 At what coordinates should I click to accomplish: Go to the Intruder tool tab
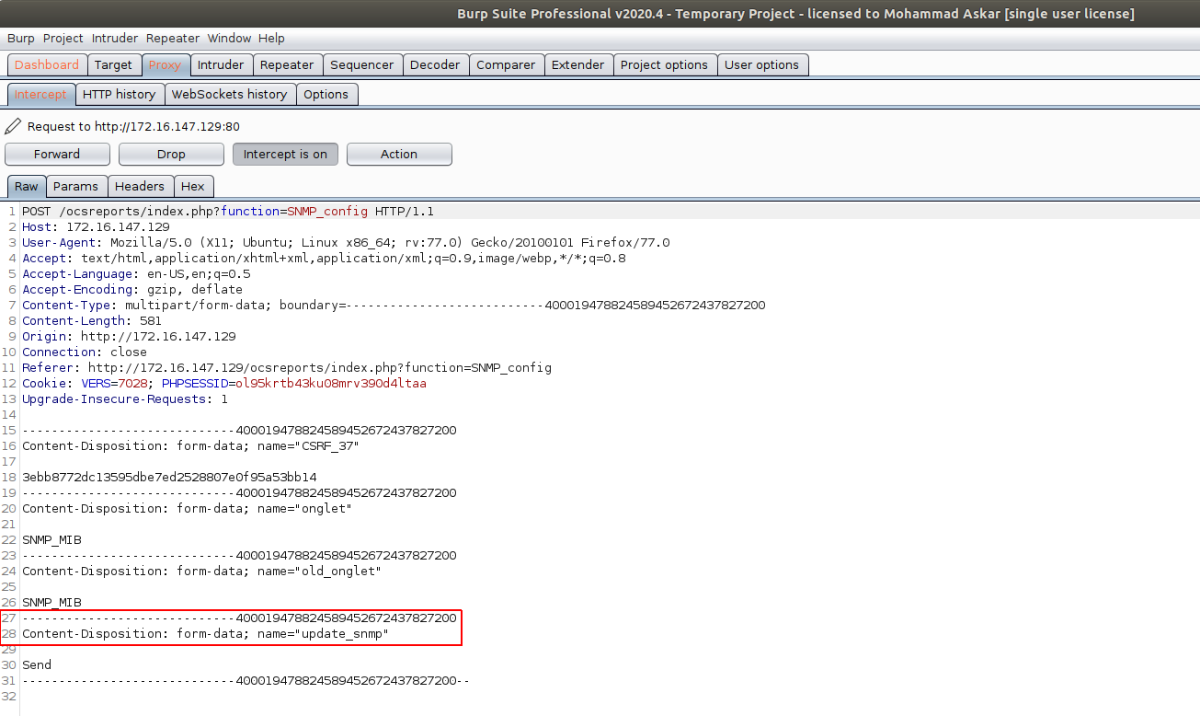220,65
